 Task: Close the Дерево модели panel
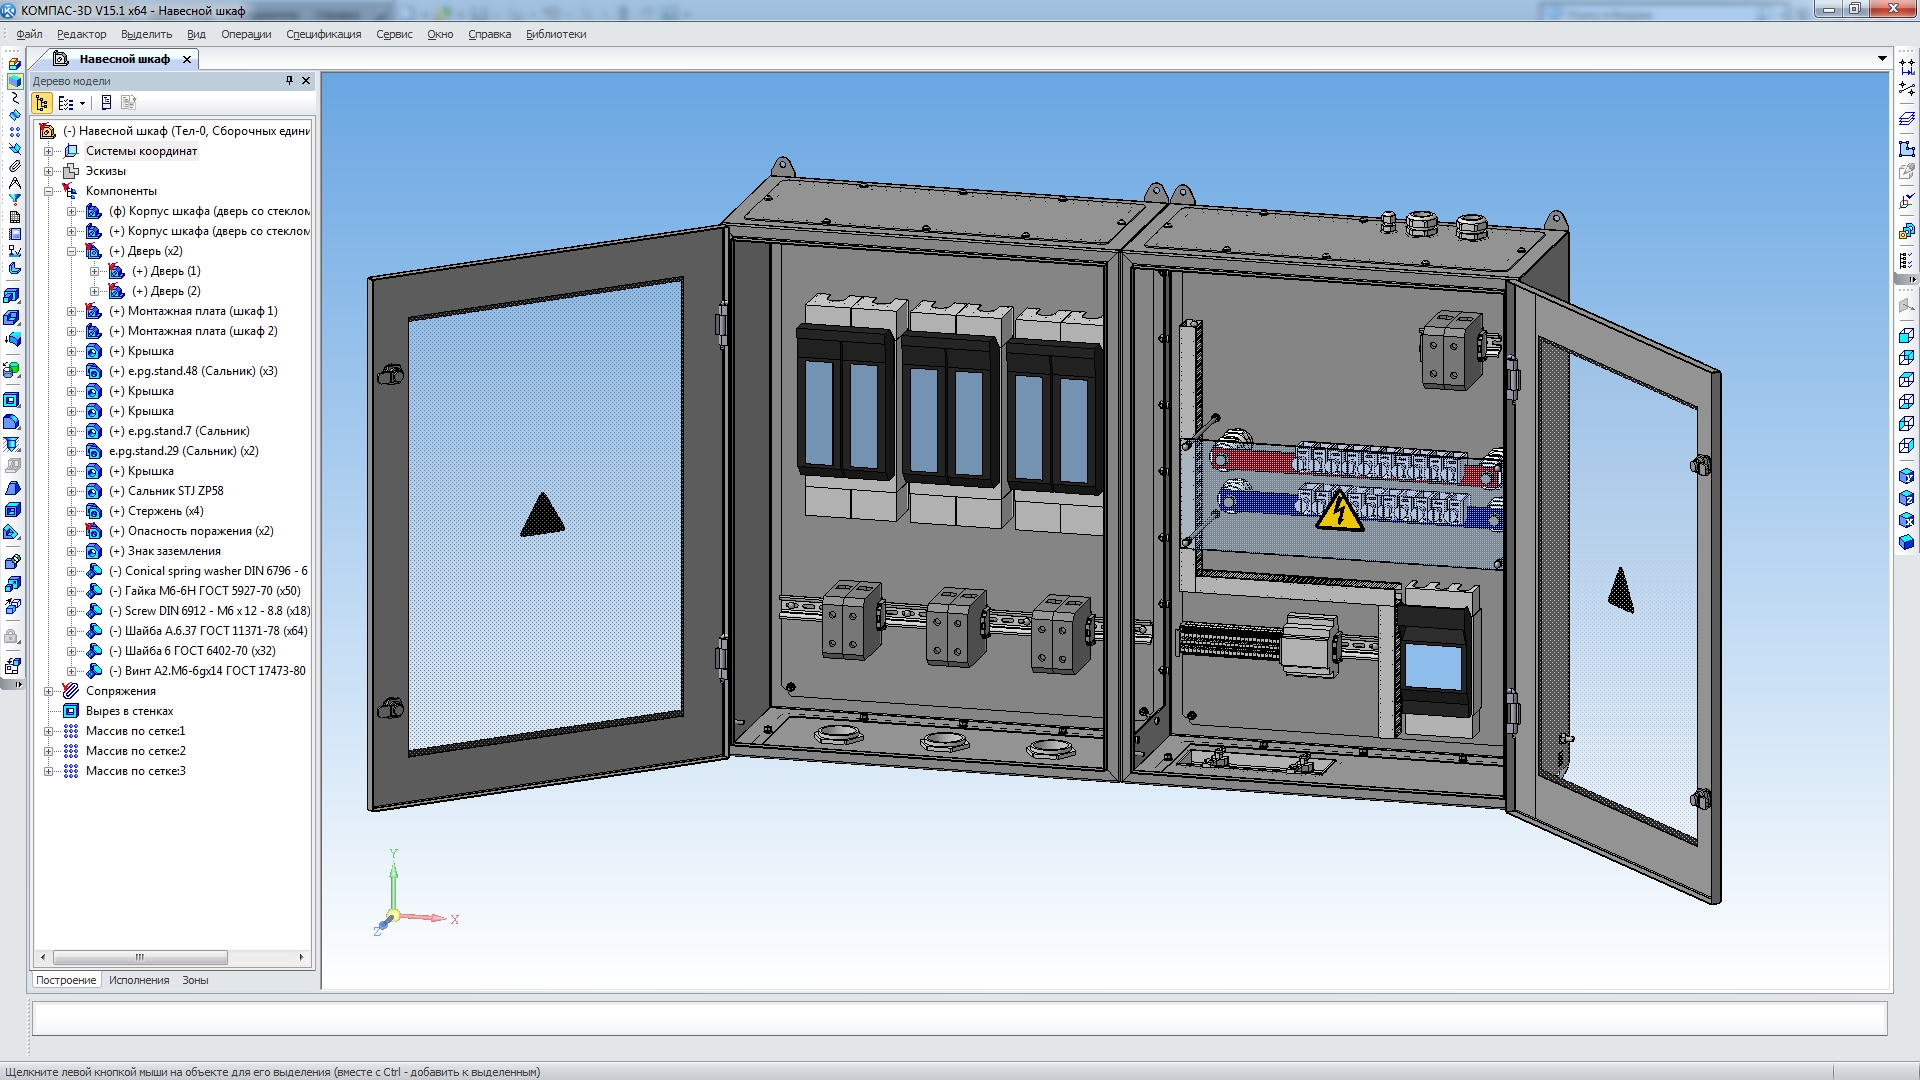pyautogui.click(x=306, y=81)
